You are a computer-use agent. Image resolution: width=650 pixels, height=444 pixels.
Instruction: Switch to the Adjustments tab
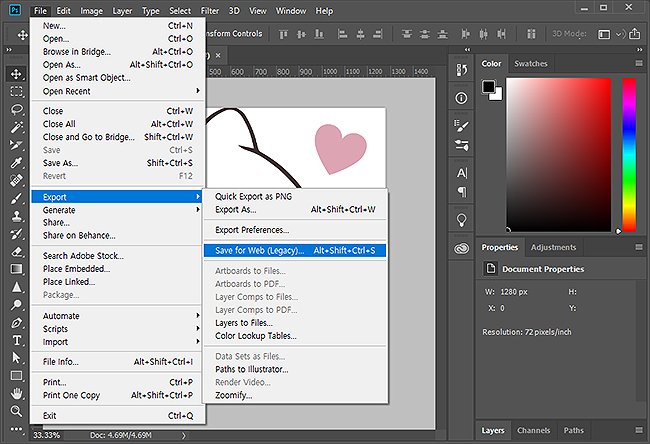tap(553, 247)
